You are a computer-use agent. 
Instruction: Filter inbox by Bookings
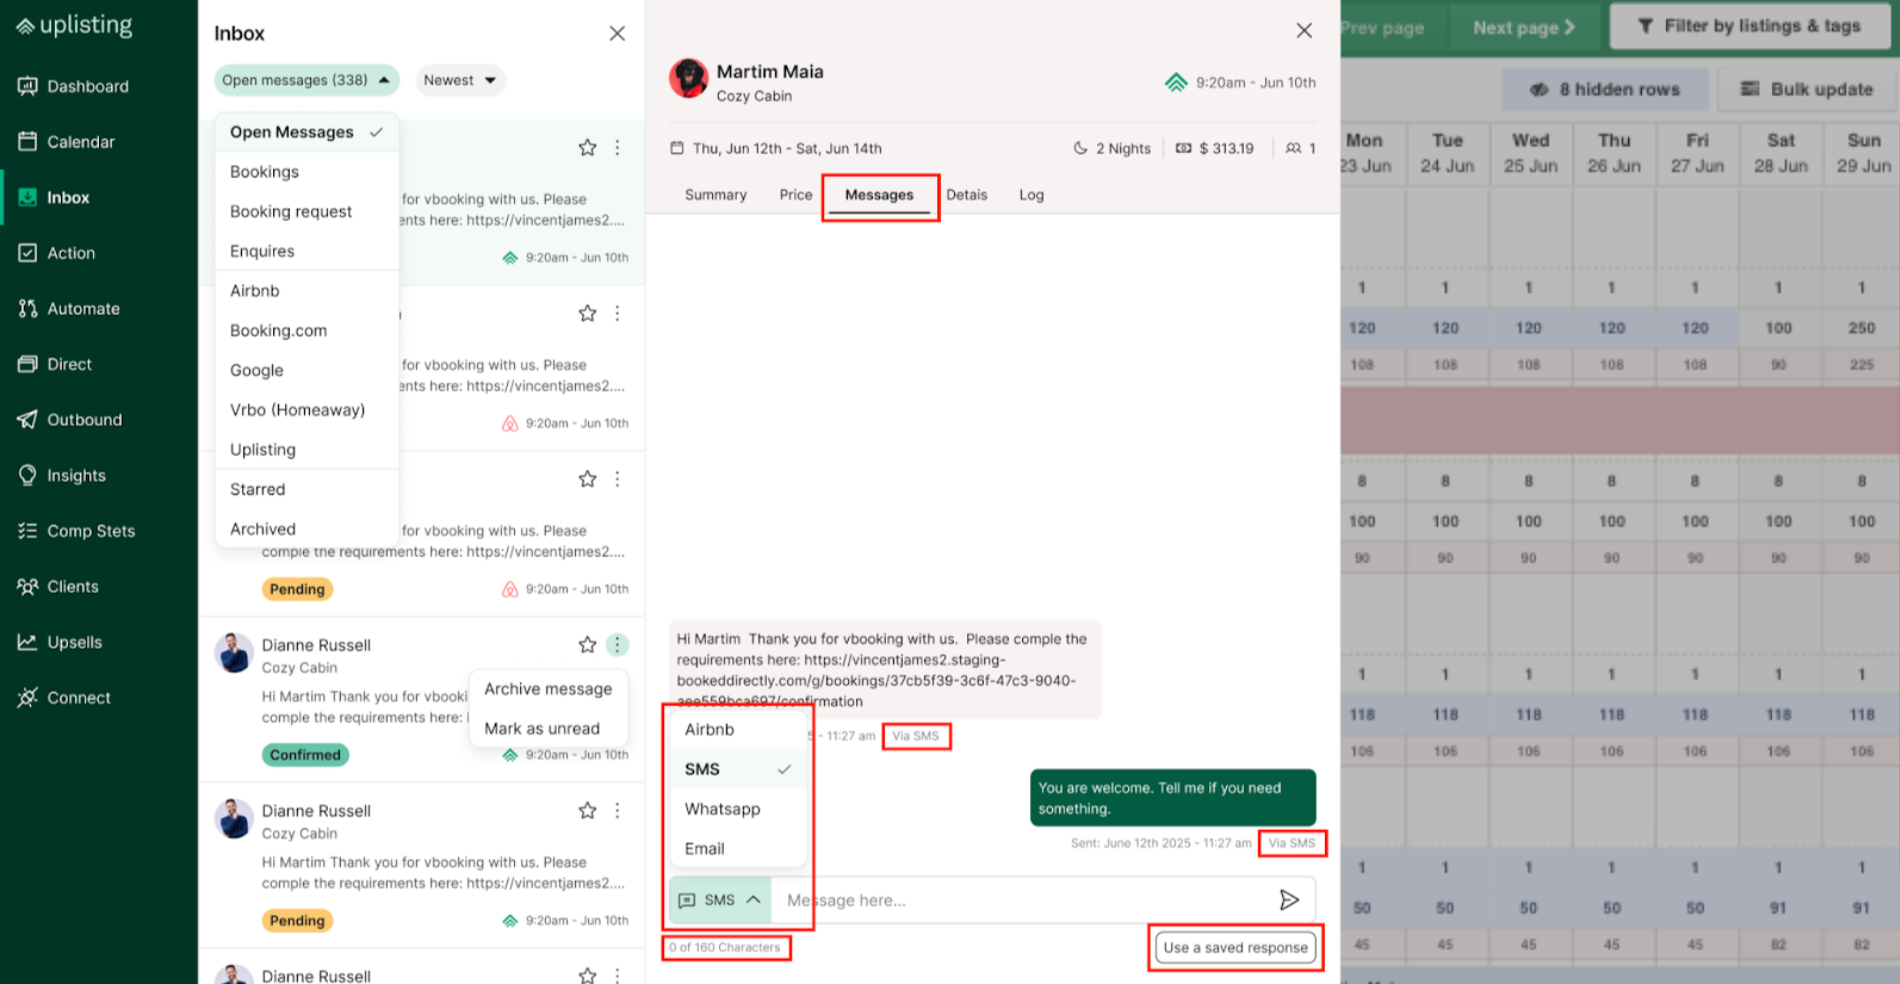(307, 172)
